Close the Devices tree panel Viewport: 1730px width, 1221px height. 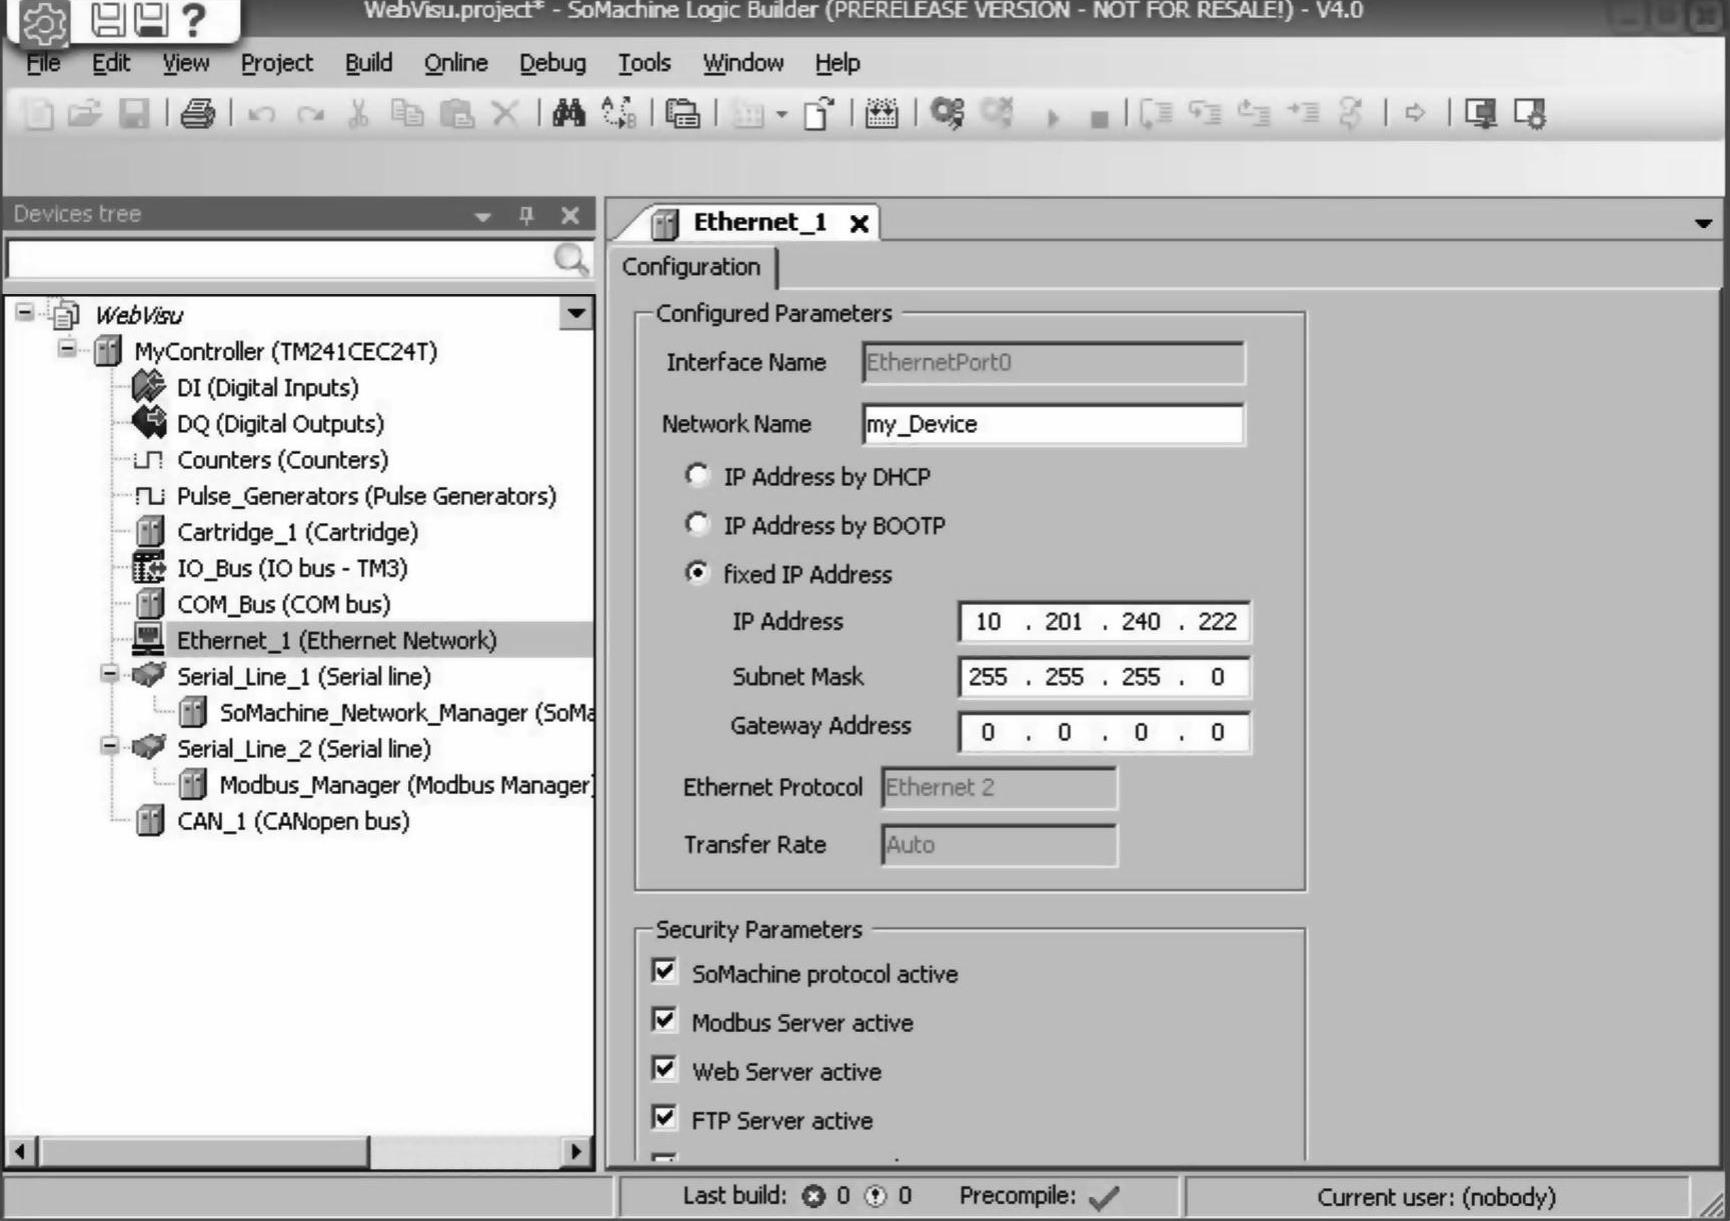coord(570,214)
